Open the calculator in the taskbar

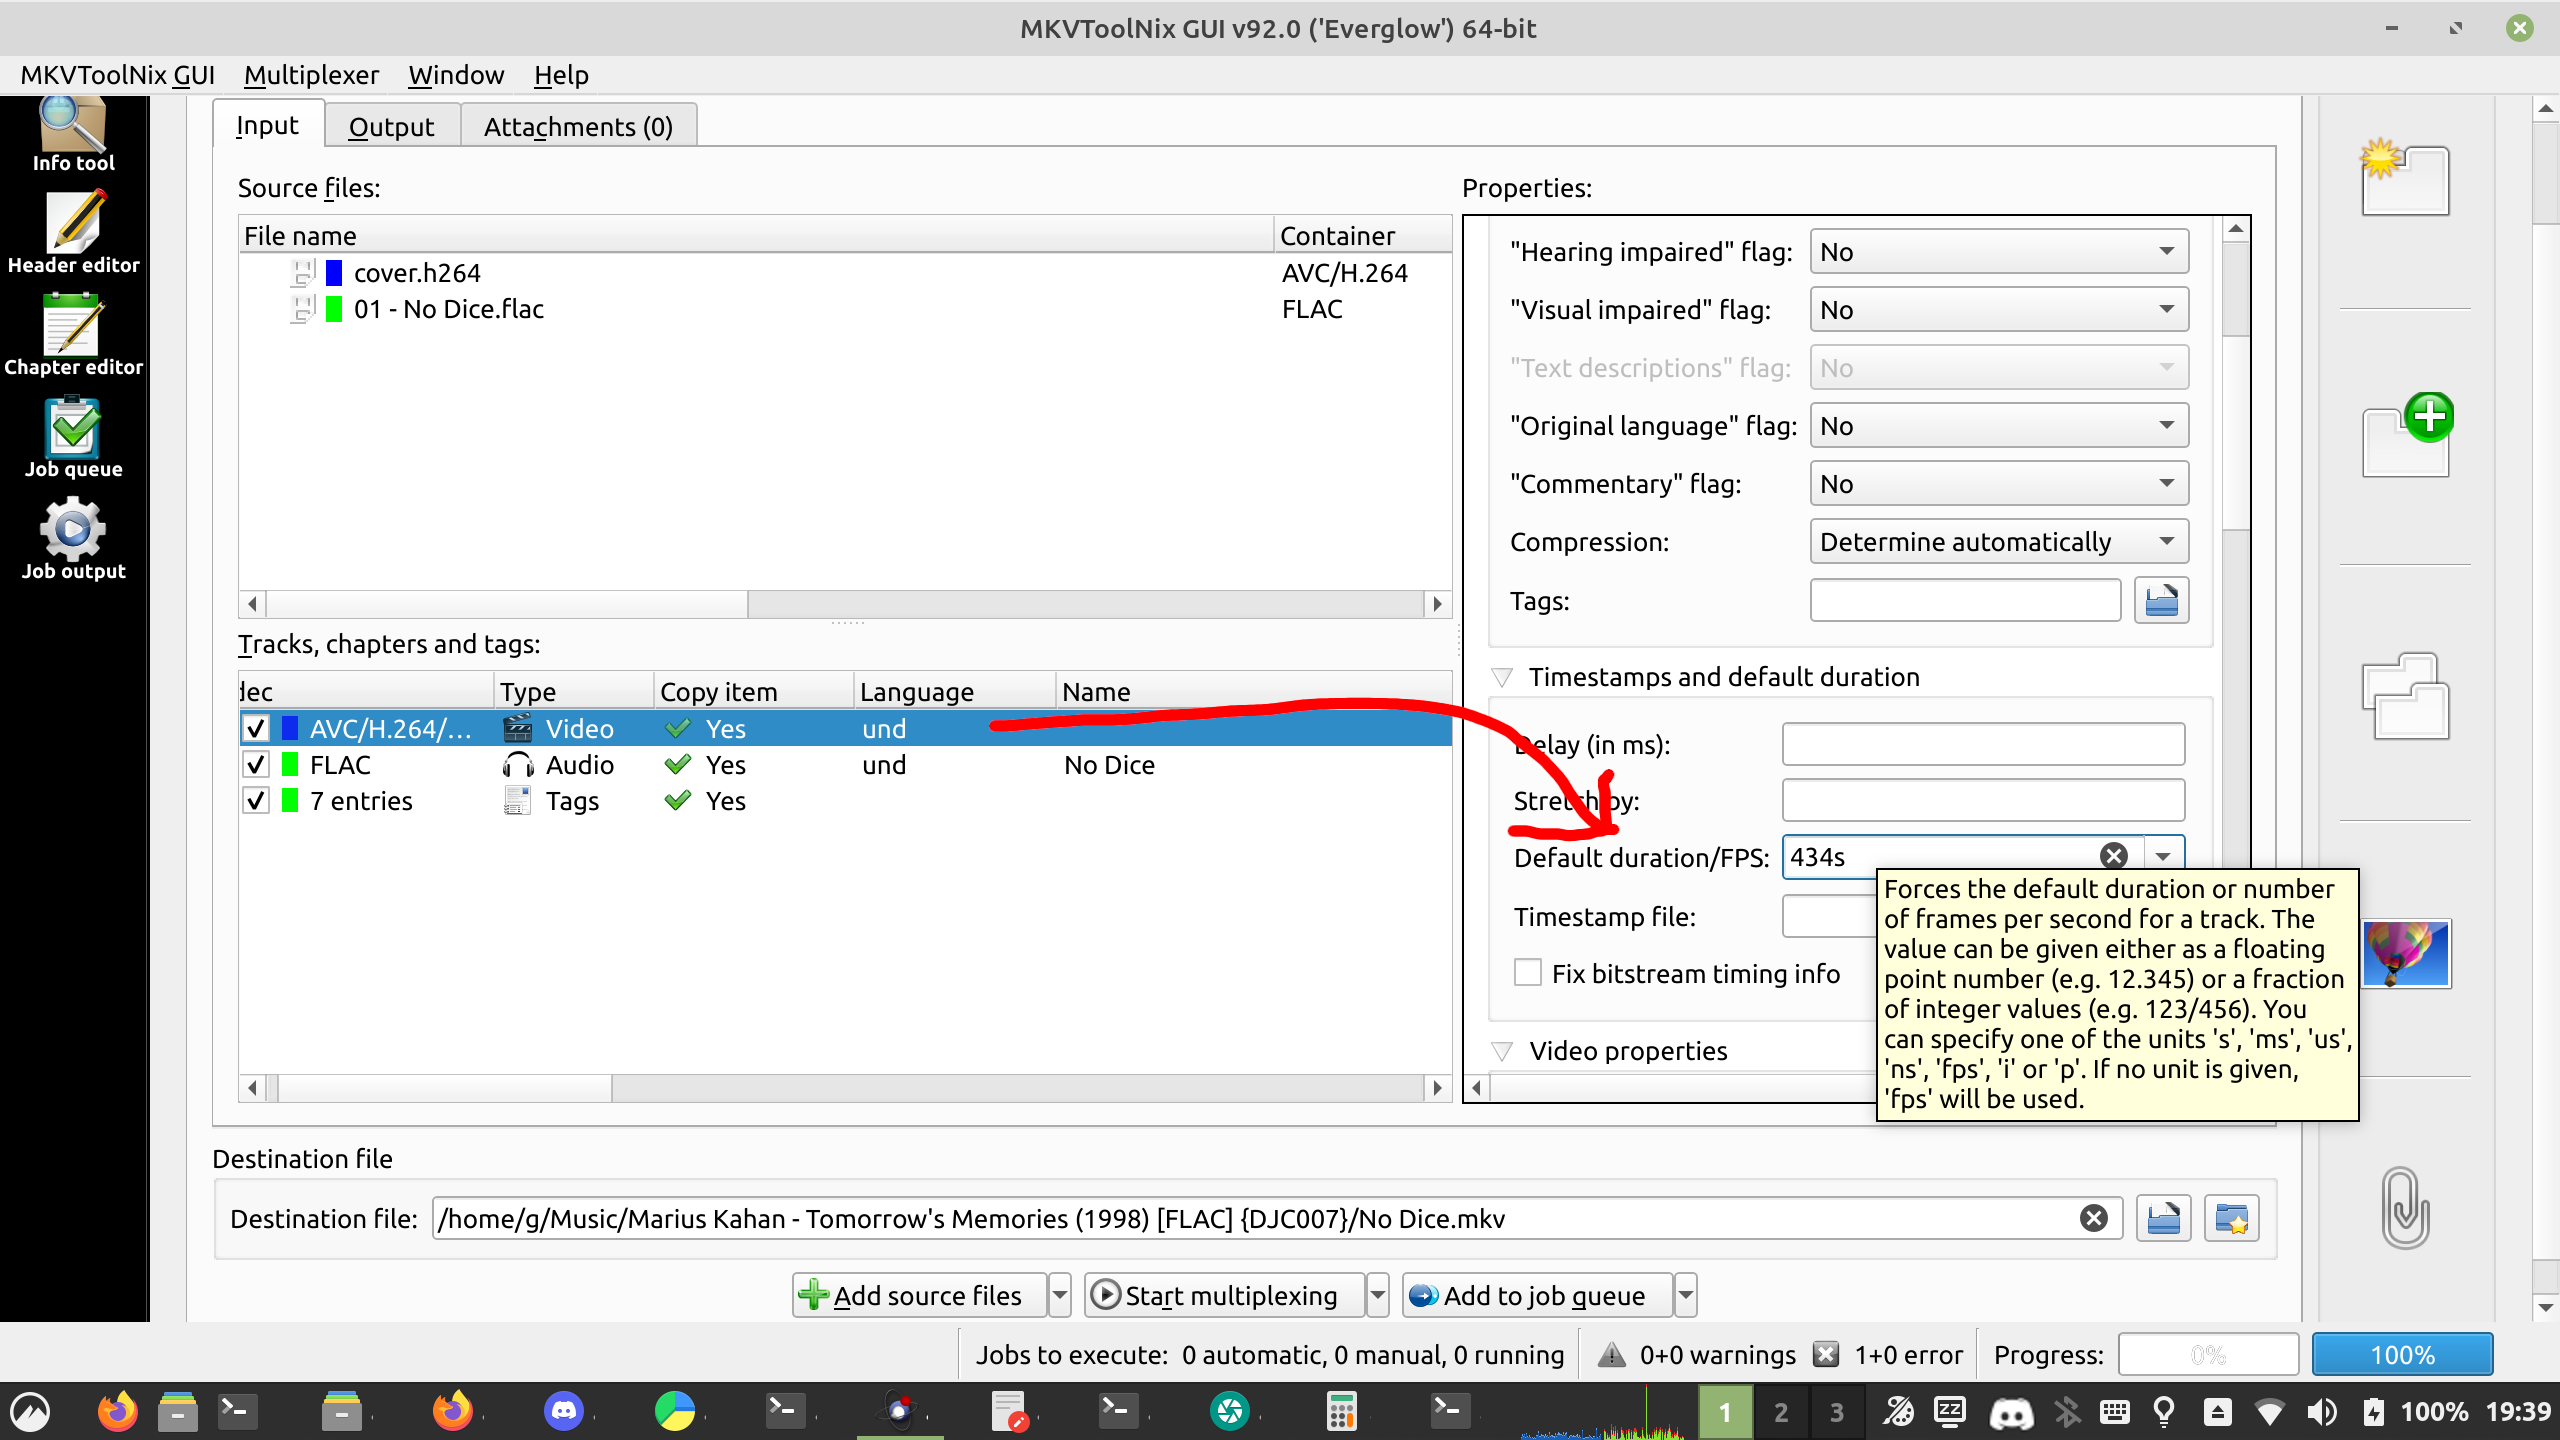click(x=1341, y=1411)
